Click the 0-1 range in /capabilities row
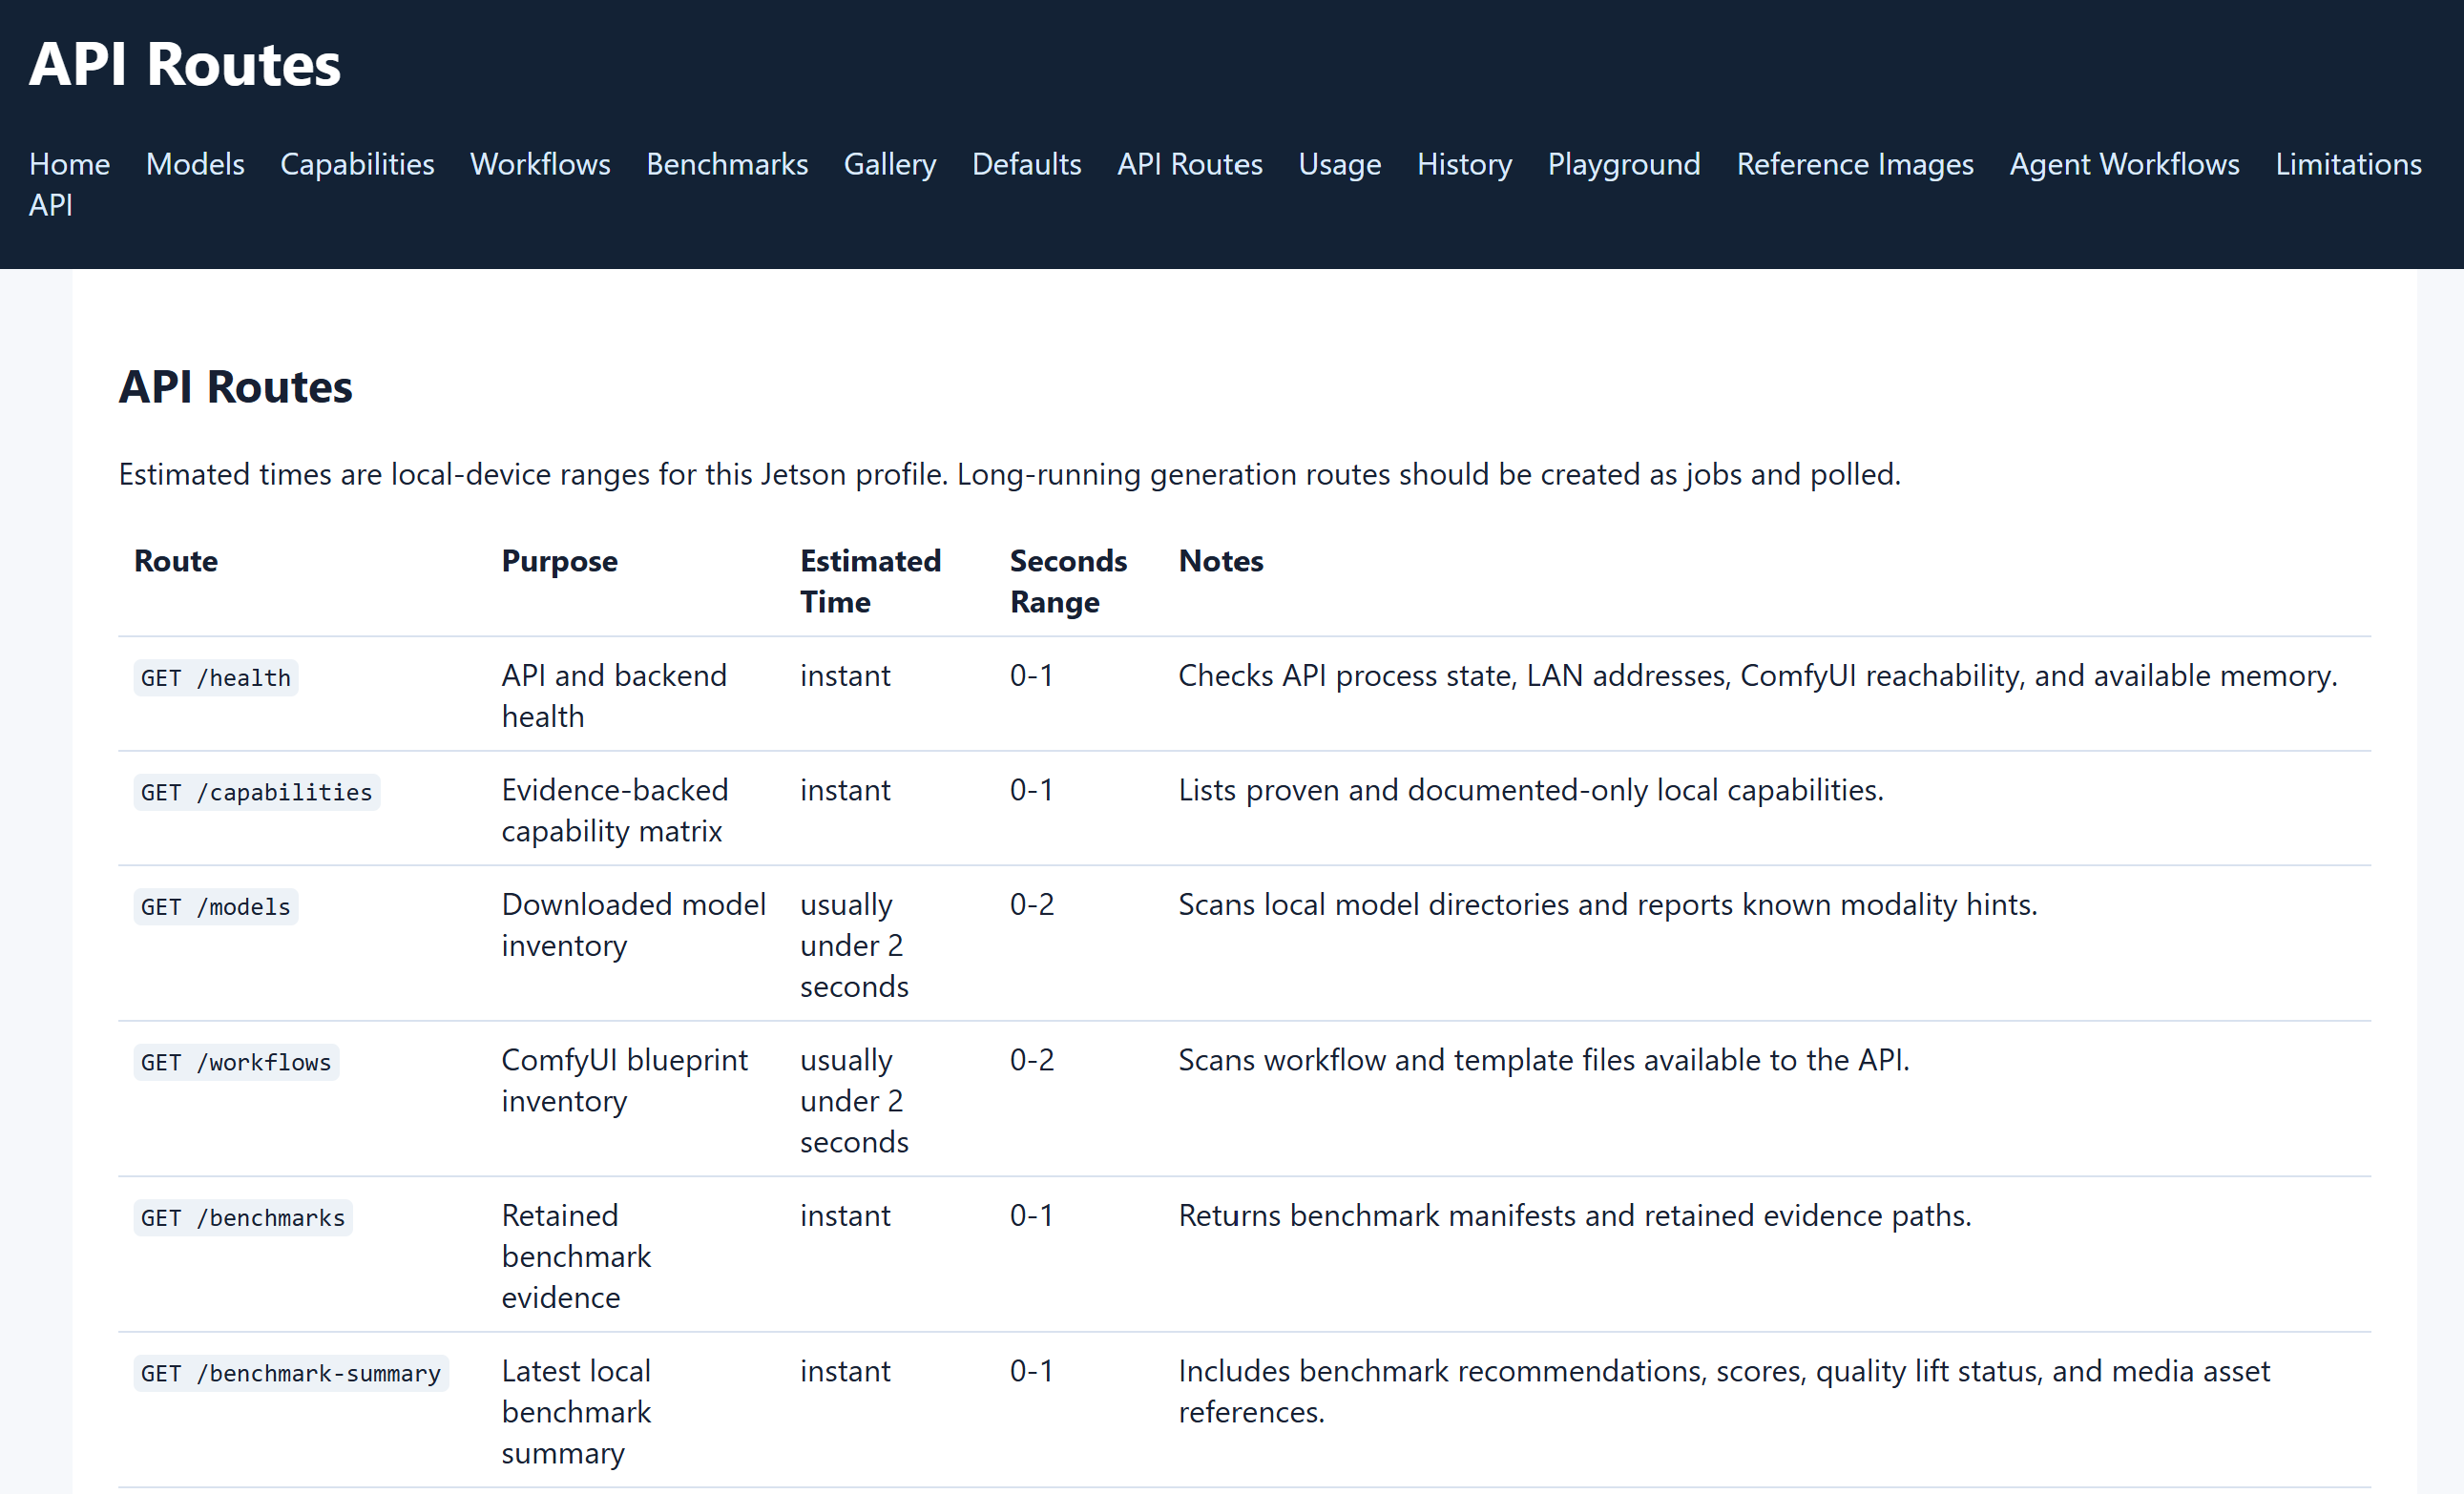This screenshot has height=1494, width=2464. [1031, 790]
